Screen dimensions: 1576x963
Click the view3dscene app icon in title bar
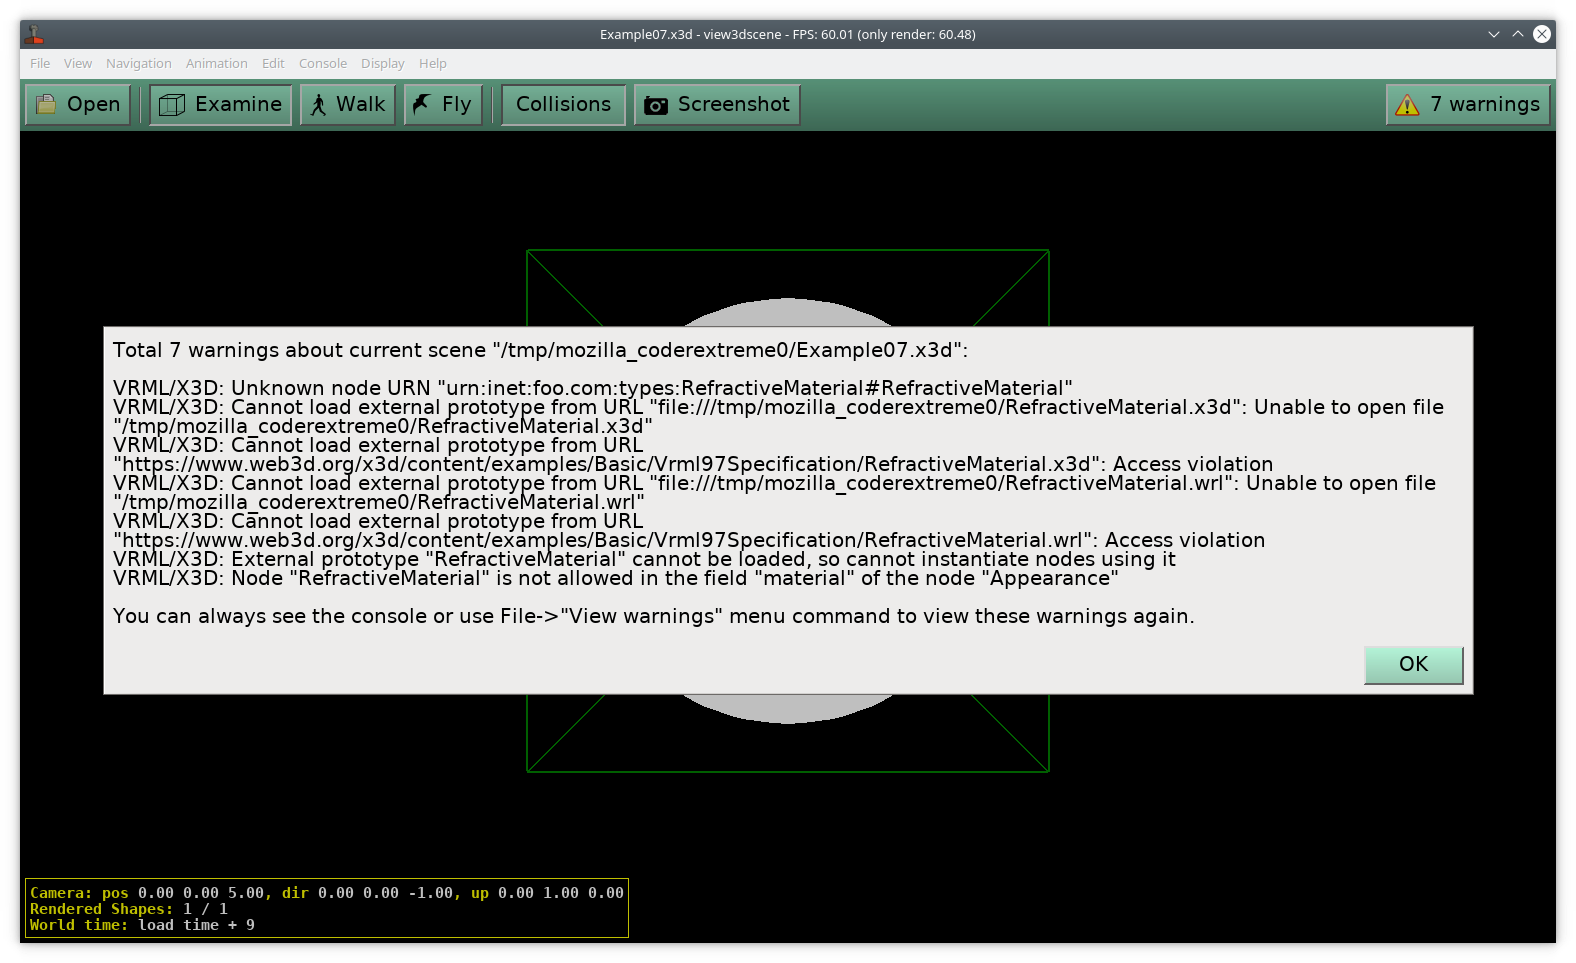pos(35,34)
